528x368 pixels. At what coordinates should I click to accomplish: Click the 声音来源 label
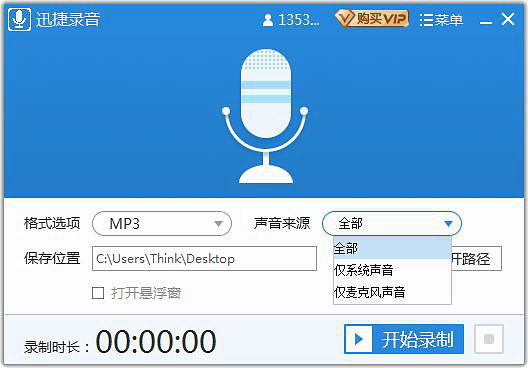click(x=282, y=223)
